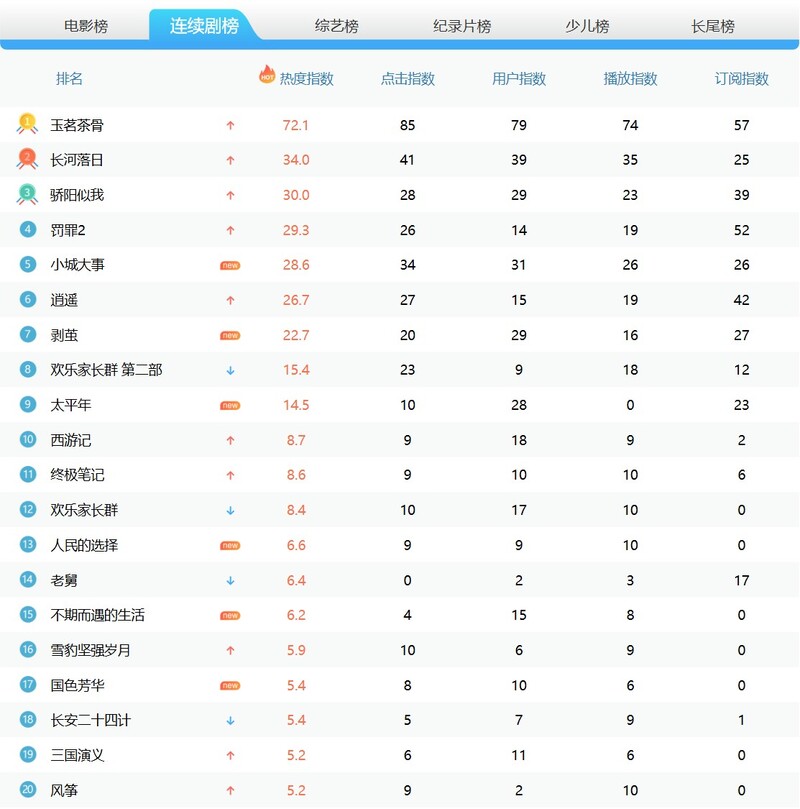800x809 pixels.
Task: Go to the 长尾榜 tab
Action: point(713,26)
